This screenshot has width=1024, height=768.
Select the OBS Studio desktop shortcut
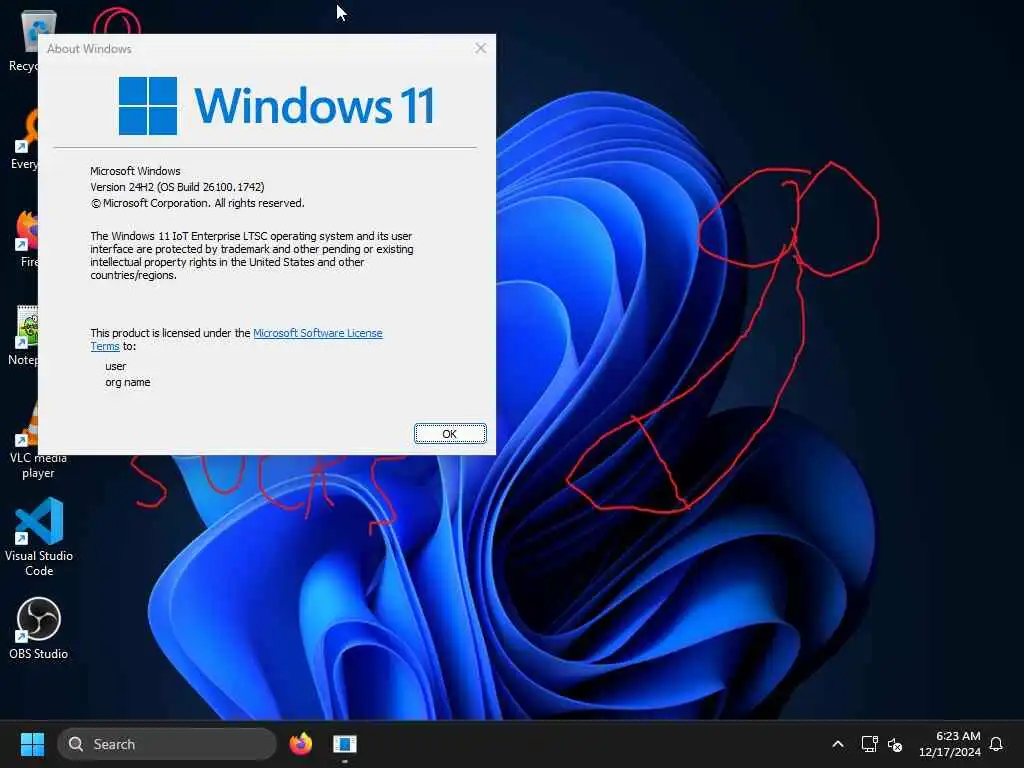pyautogui.click(x=39, y=628)
